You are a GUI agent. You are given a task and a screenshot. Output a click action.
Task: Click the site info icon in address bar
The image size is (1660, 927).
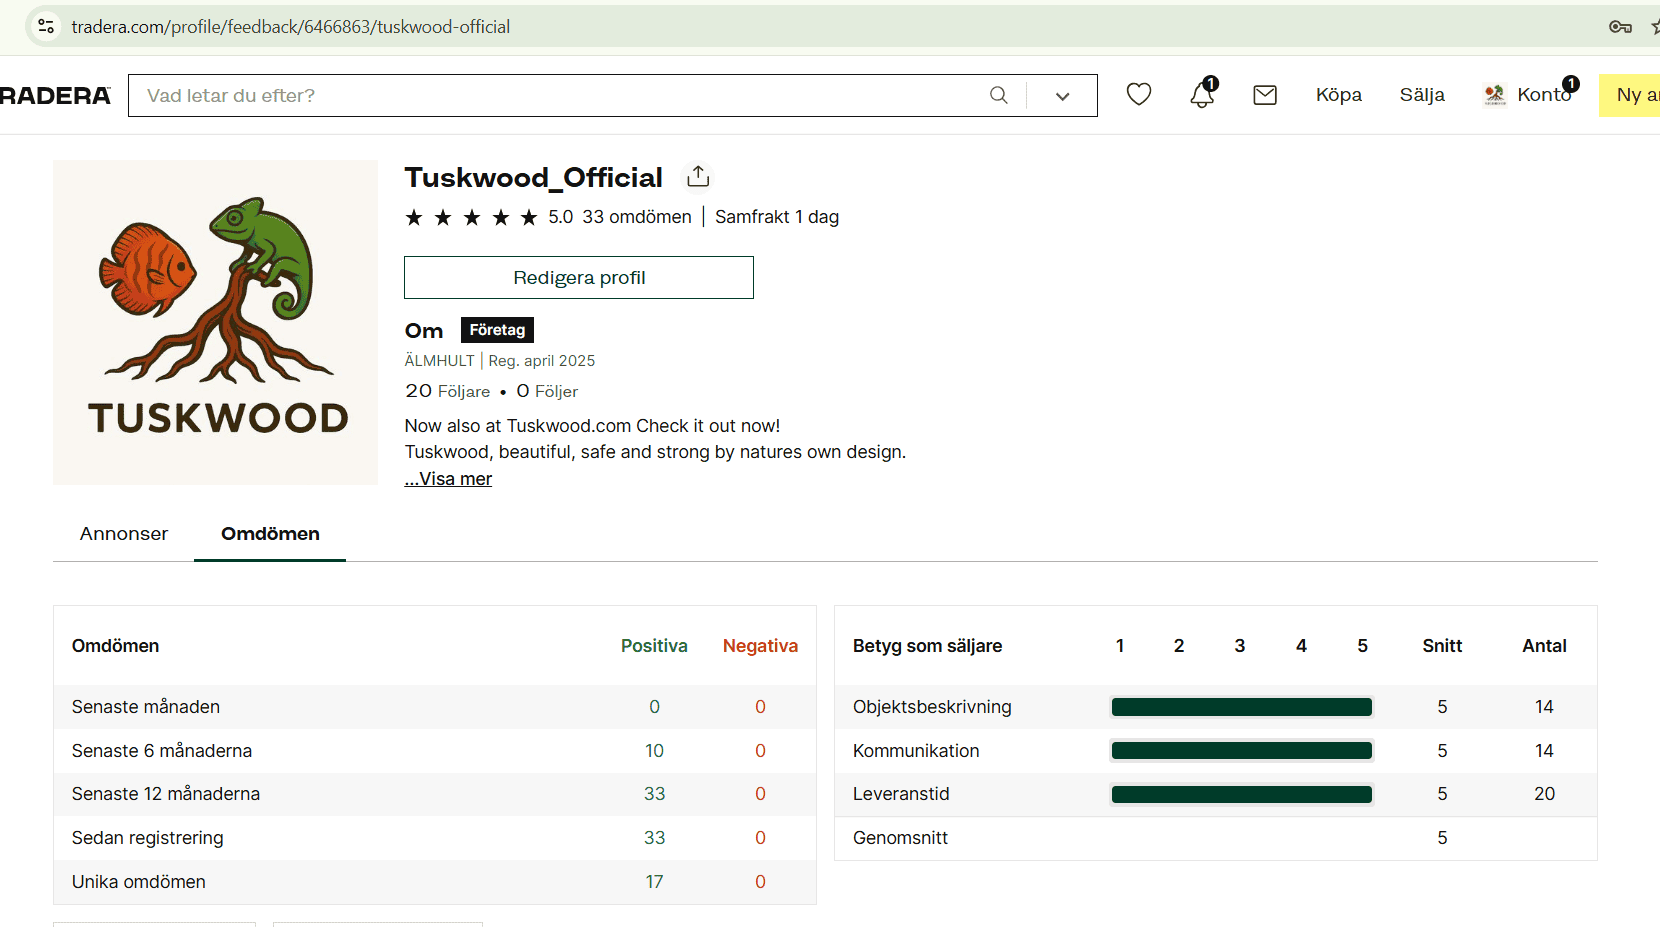click(x=46, y=27)
